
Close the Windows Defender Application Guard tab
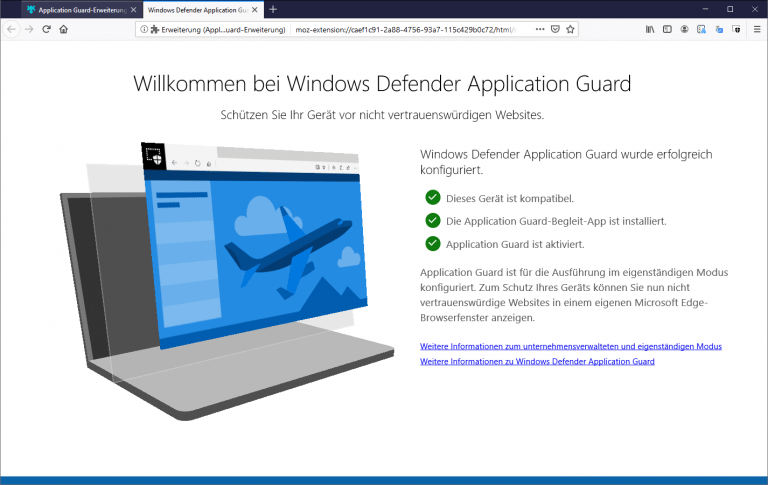pos(256,9)
